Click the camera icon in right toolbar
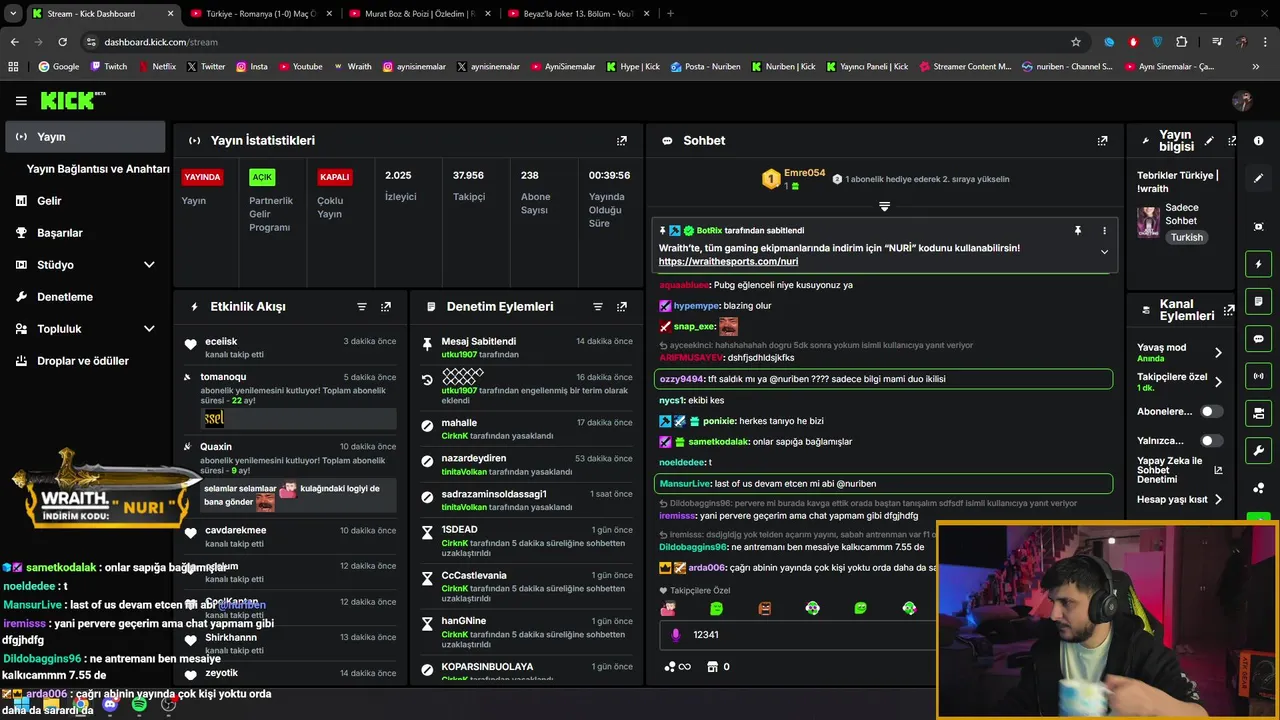 pos(1259,413)
